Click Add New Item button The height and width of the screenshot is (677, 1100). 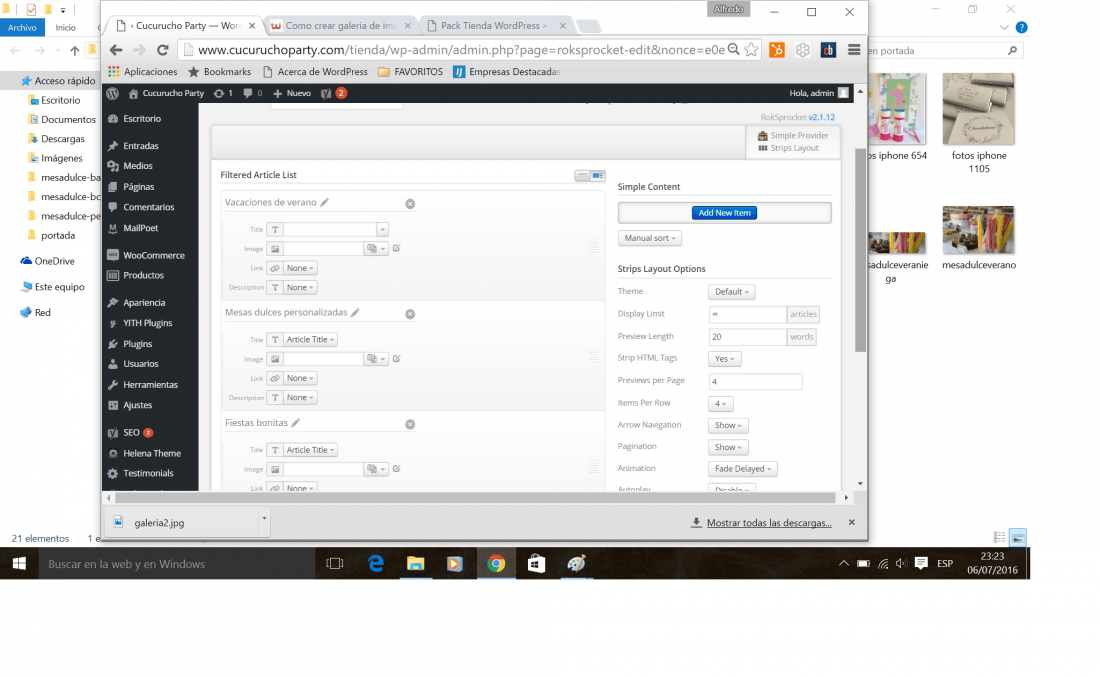(x=724, y=213)
